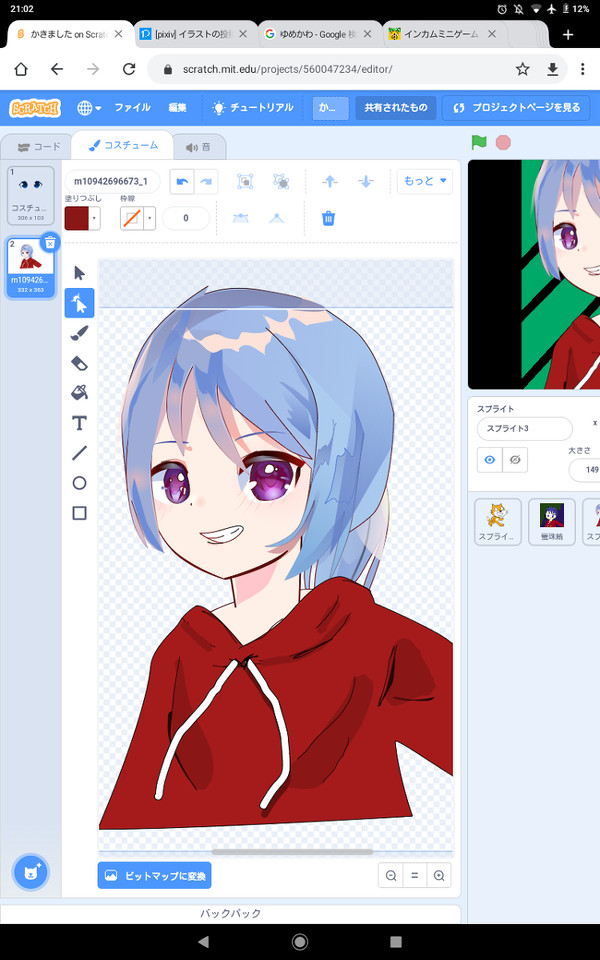Switch to the pixiv browser tab
This screenshot has height=960, width=600.
193,34
